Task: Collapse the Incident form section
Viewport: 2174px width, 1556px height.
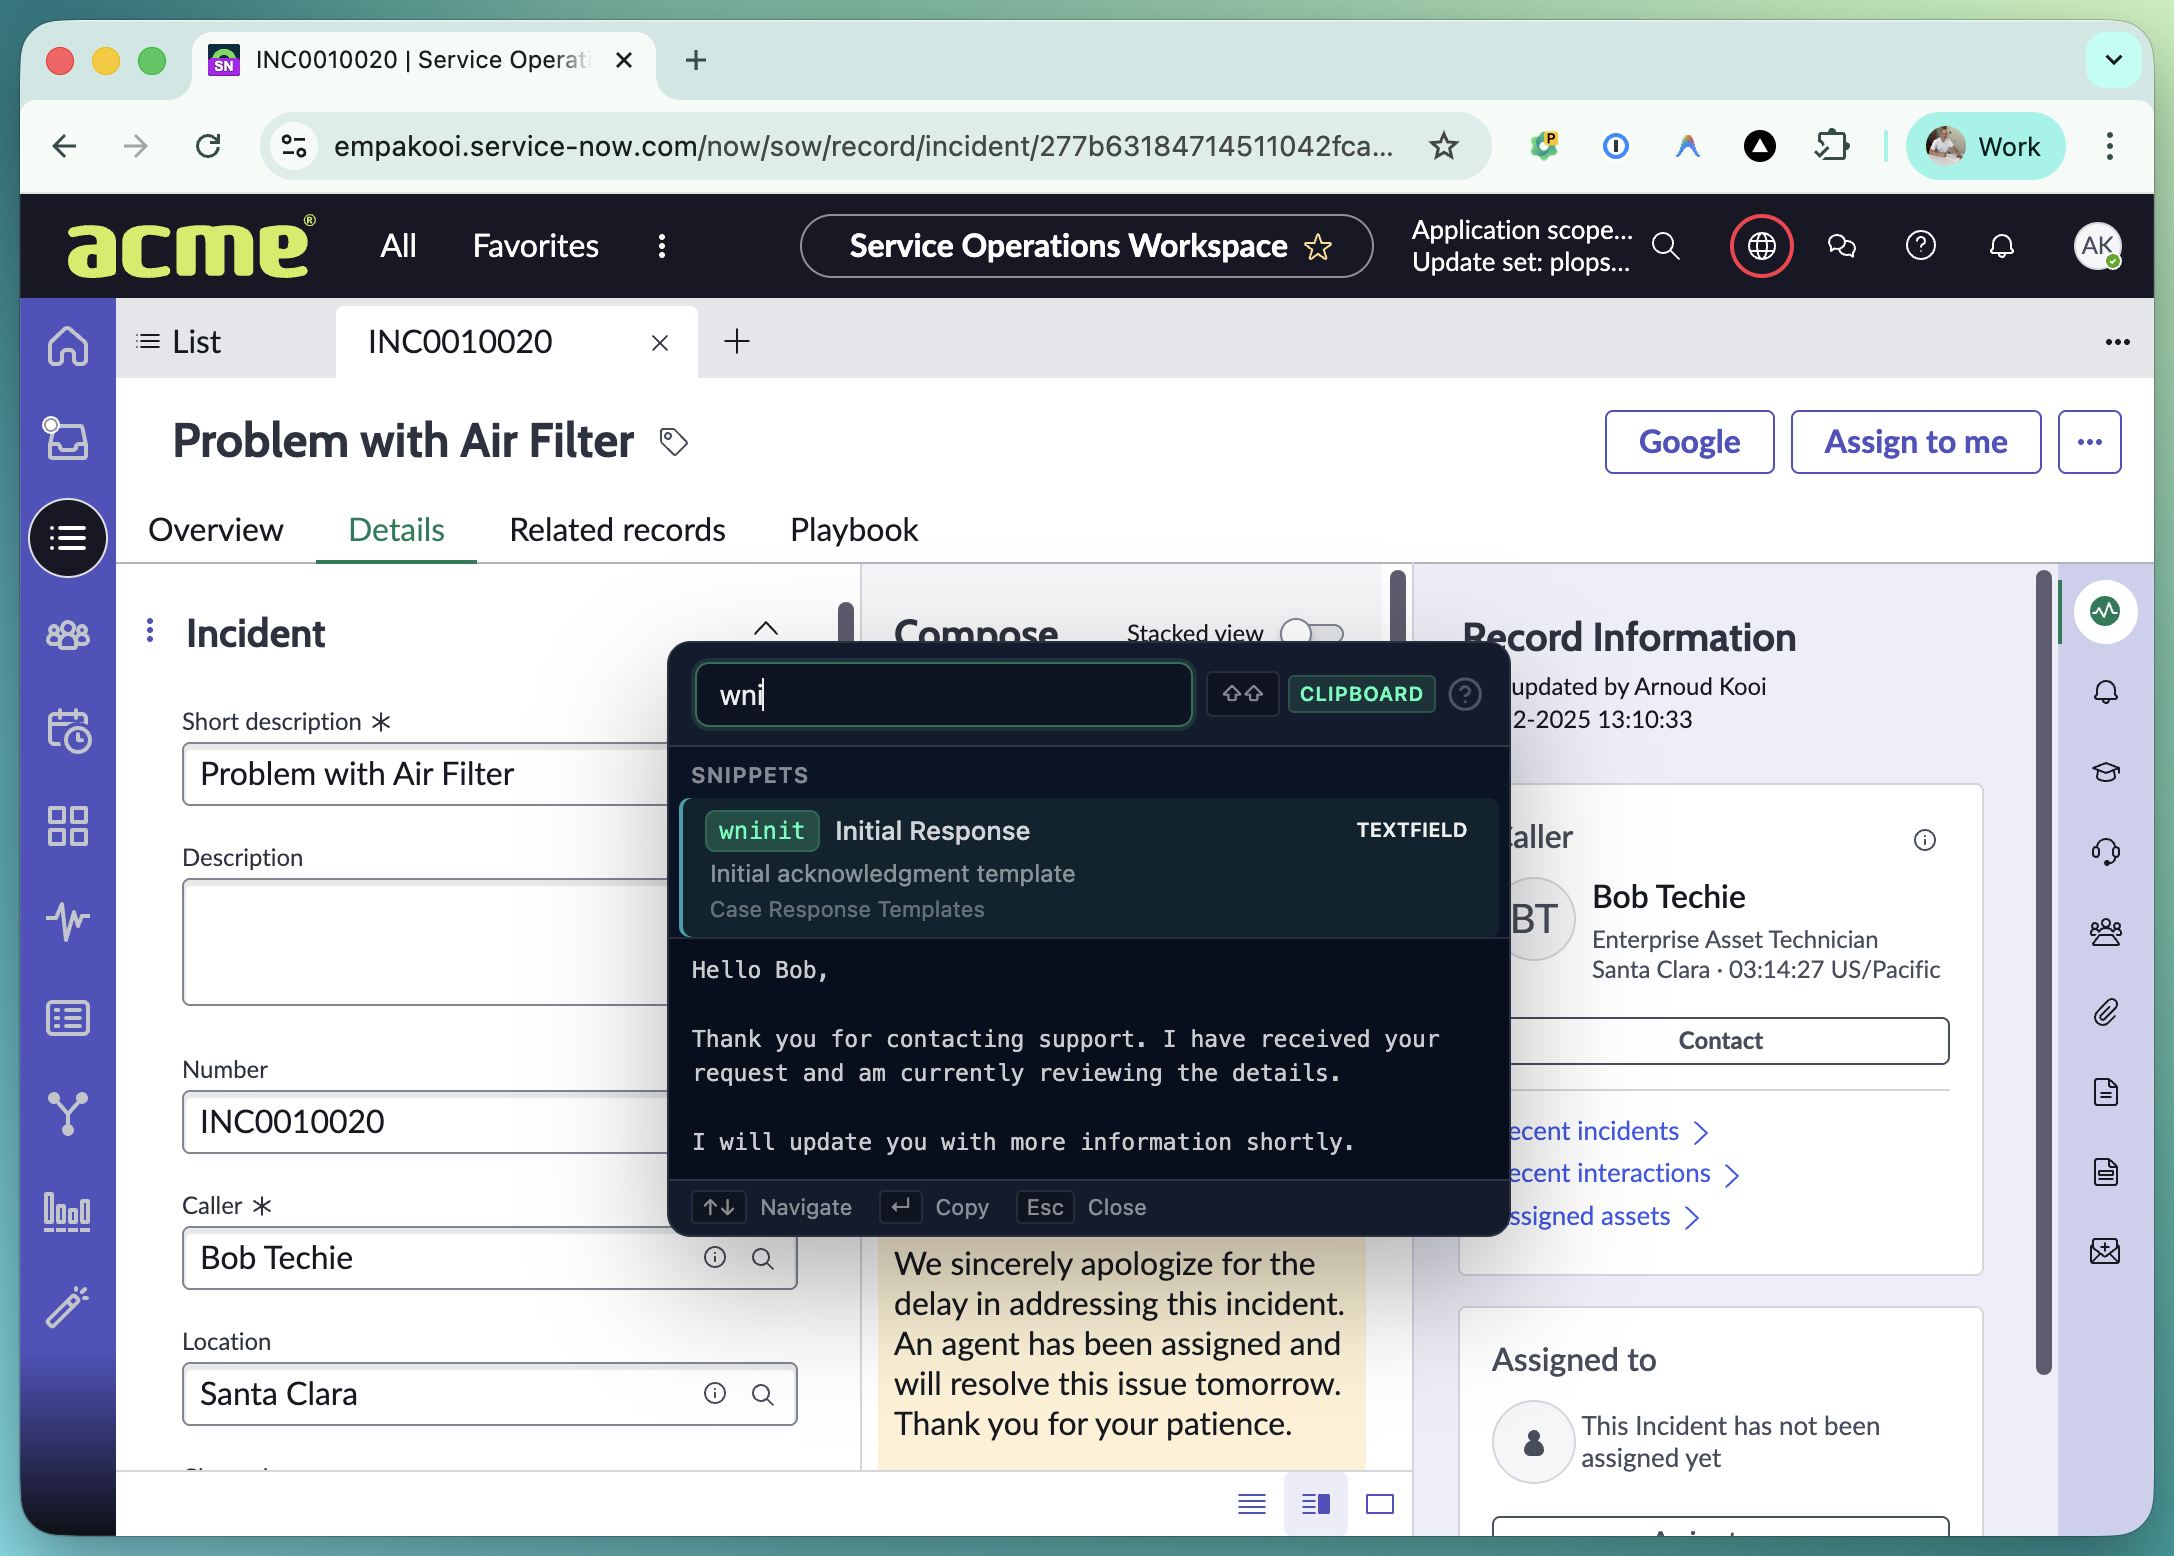Action: 766,627
